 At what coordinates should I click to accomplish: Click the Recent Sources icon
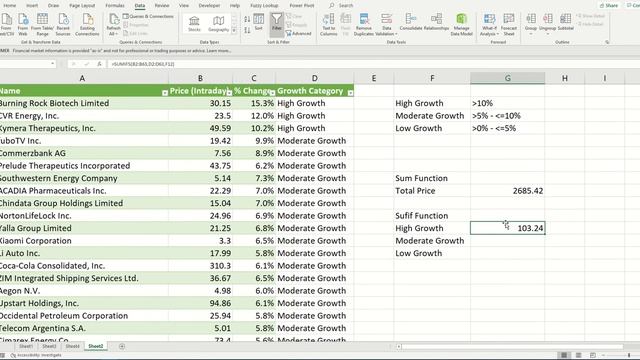pyautogui.click(x=63, y=24)
